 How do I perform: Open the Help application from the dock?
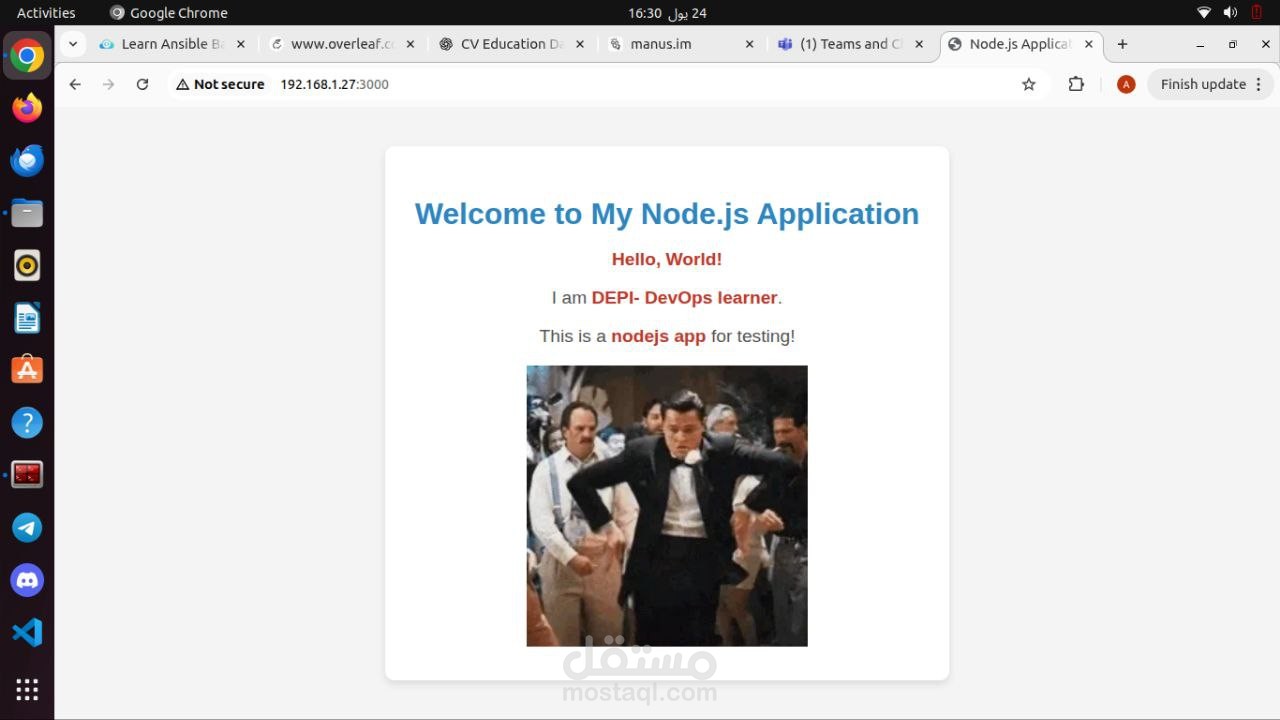(x=27, y=422)
